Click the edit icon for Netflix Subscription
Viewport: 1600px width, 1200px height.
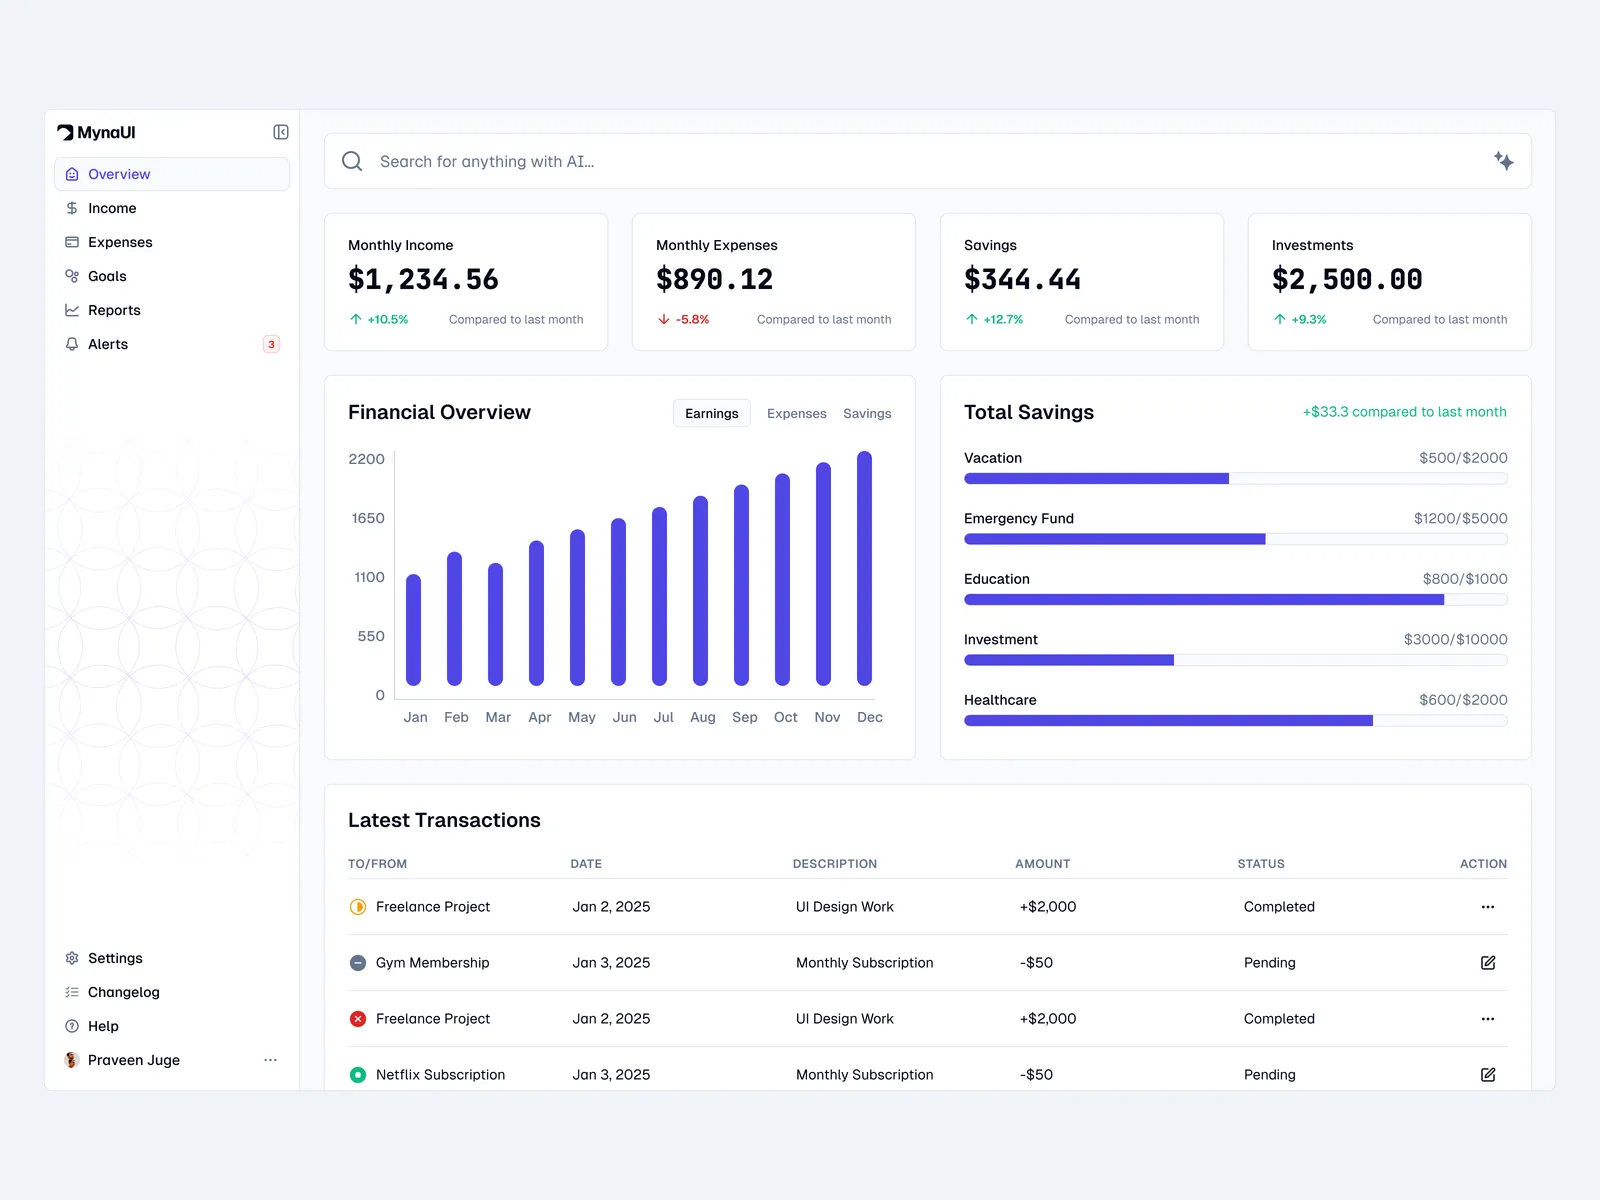(x=1487, y=1074)
